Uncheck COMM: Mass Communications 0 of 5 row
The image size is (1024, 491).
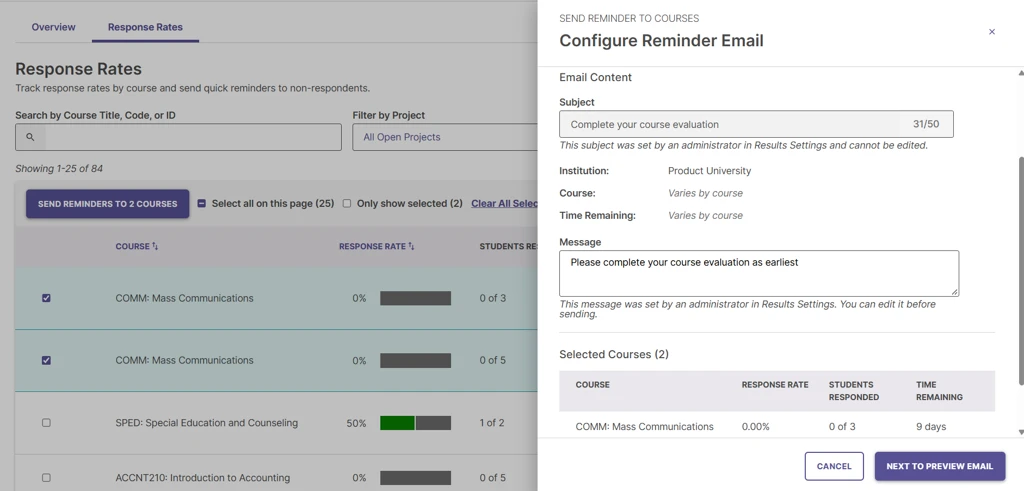tap(46, 360)
